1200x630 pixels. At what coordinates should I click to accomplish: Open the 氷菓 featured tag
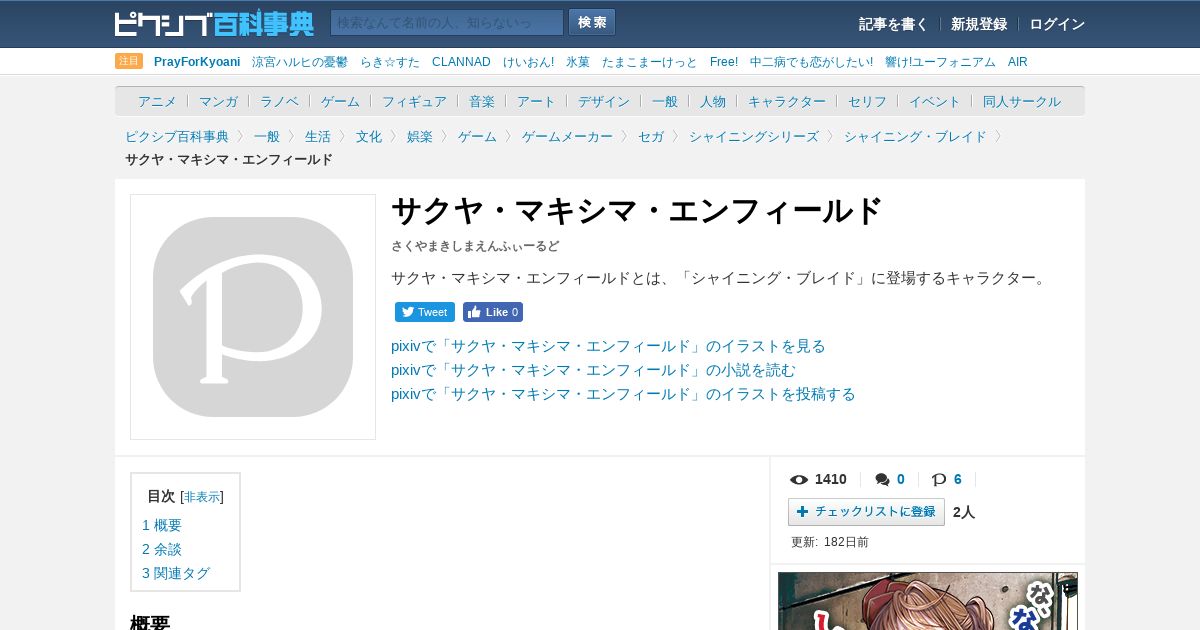pos(578,62)
